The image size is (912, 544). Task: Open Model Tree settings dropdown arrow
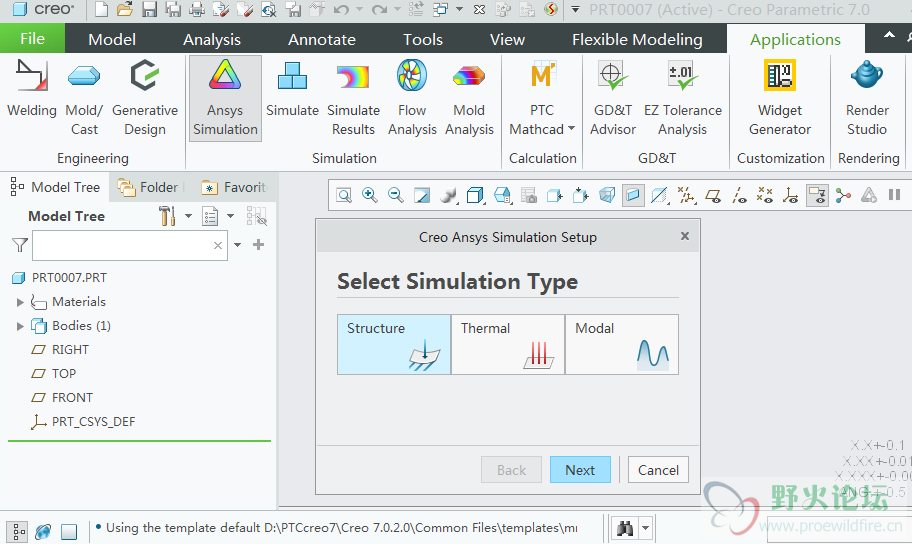188,216
